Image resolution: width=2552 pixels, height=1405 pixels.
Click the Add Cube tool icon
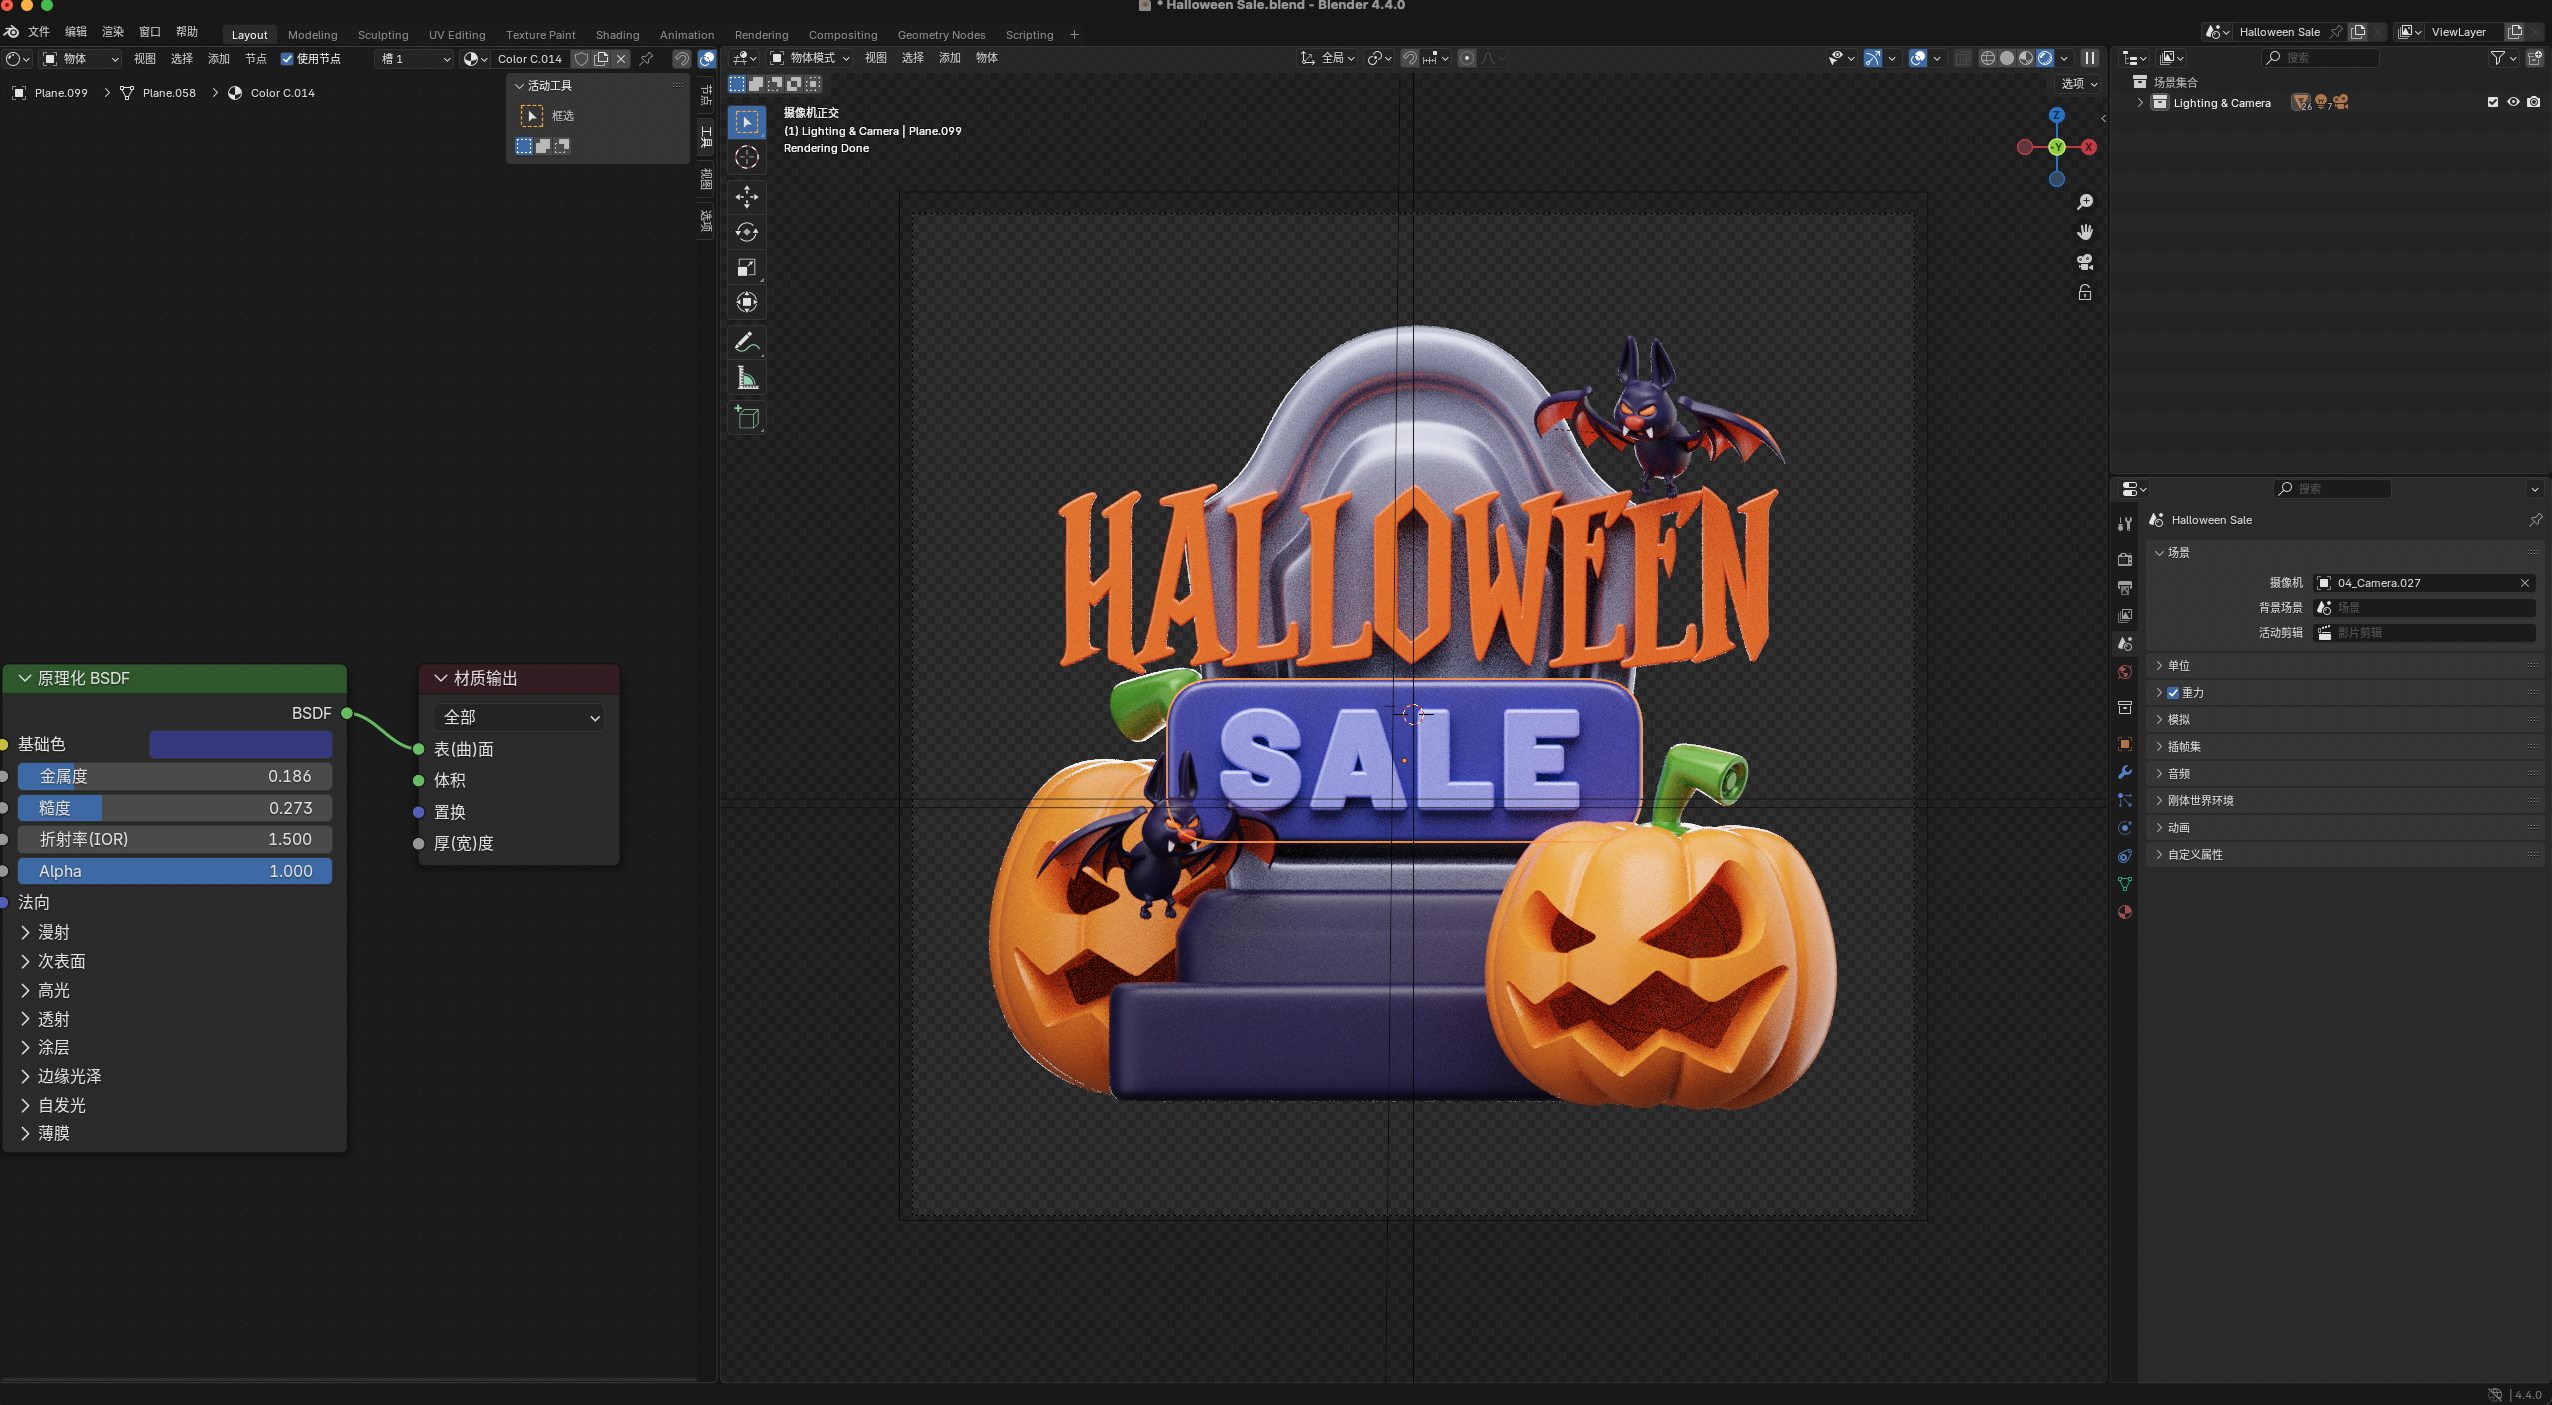(746, 417)
